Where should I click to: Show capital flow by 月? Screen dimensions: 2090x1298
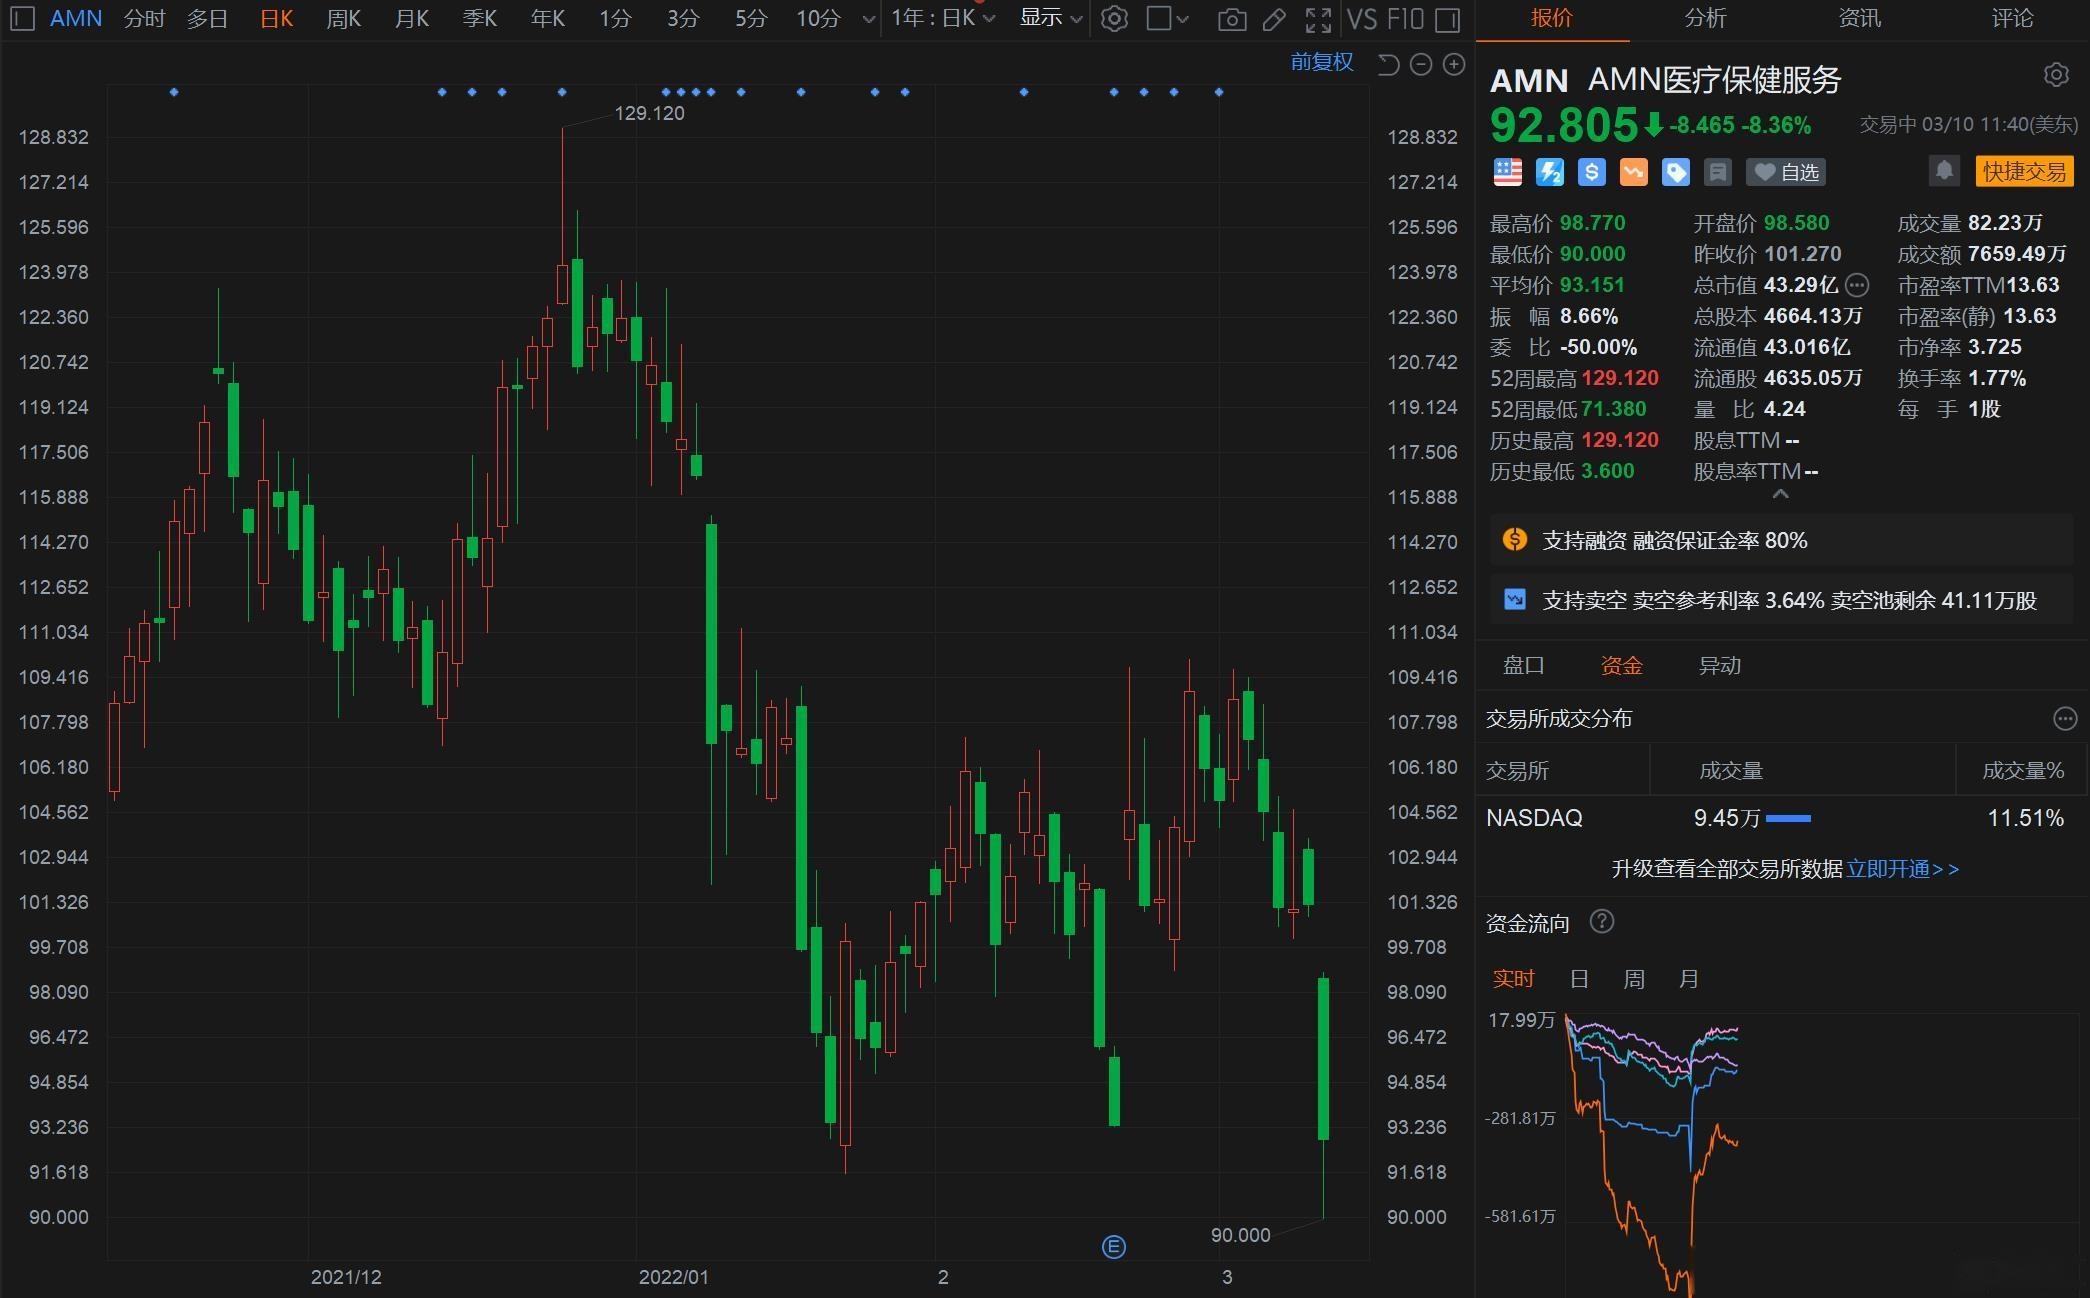1689,978
